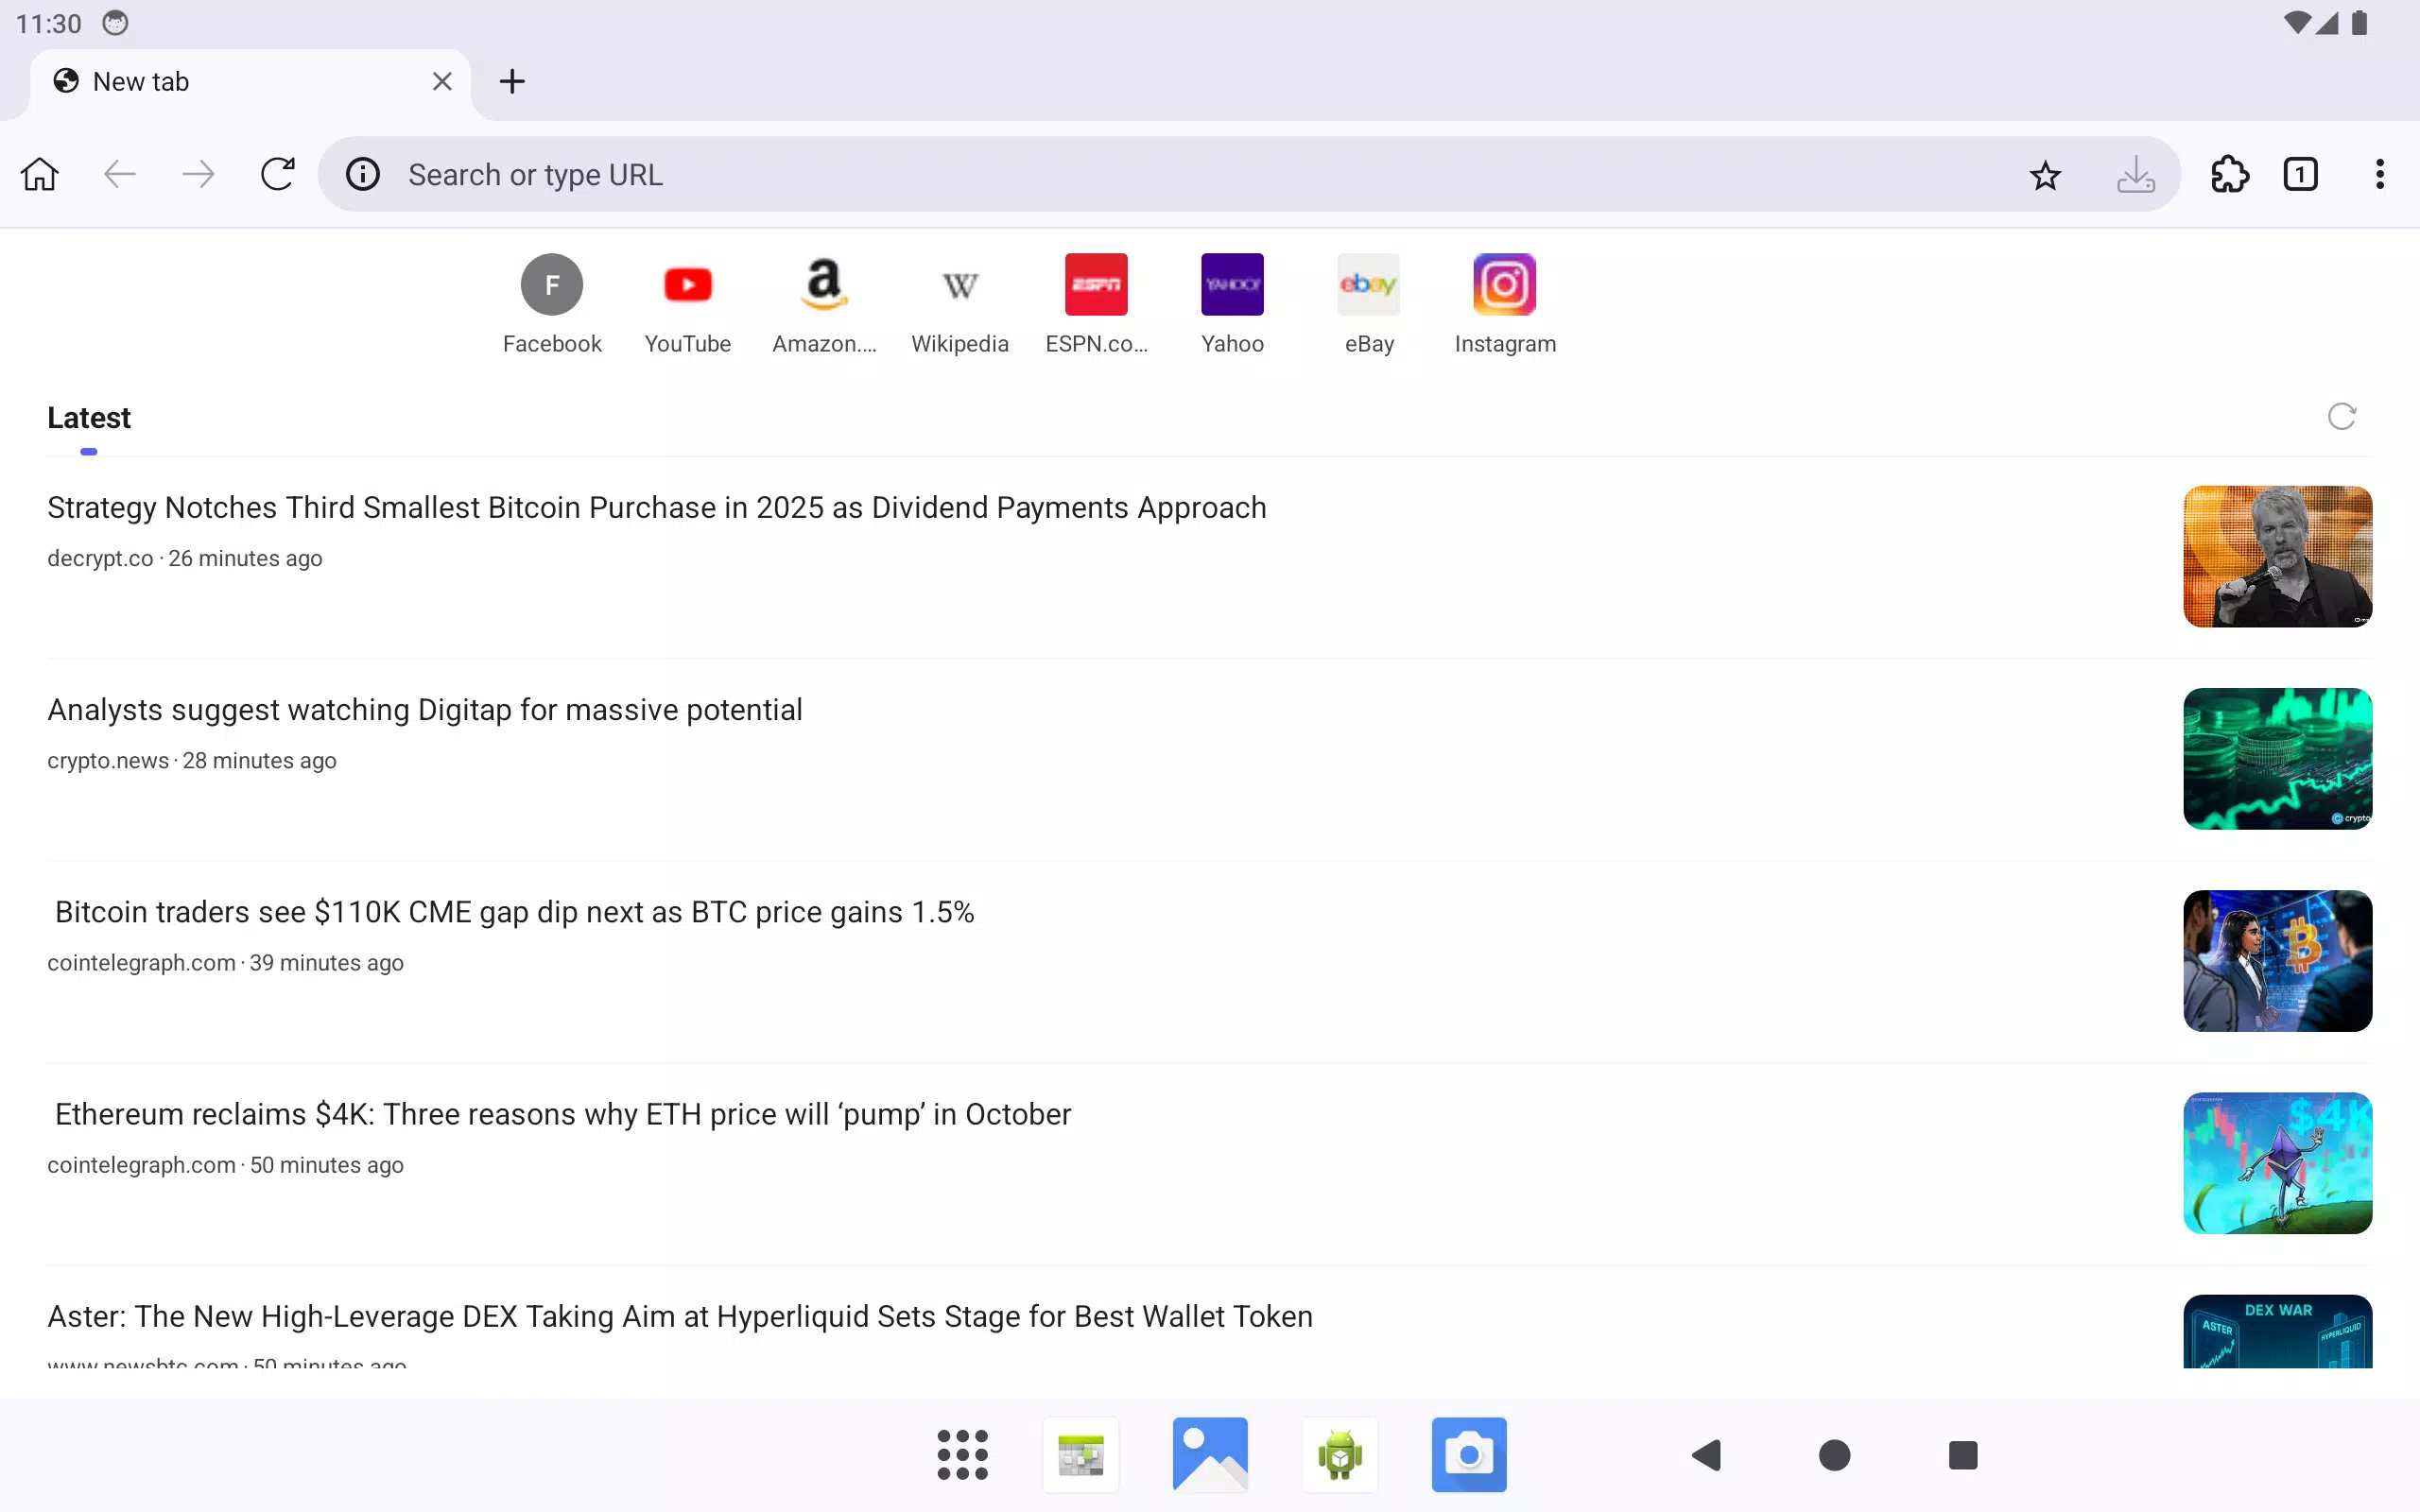Launch the camera app in taskbar
The height and width of the screenshot is (1512, 2420).
(x=1469, y=1455)
